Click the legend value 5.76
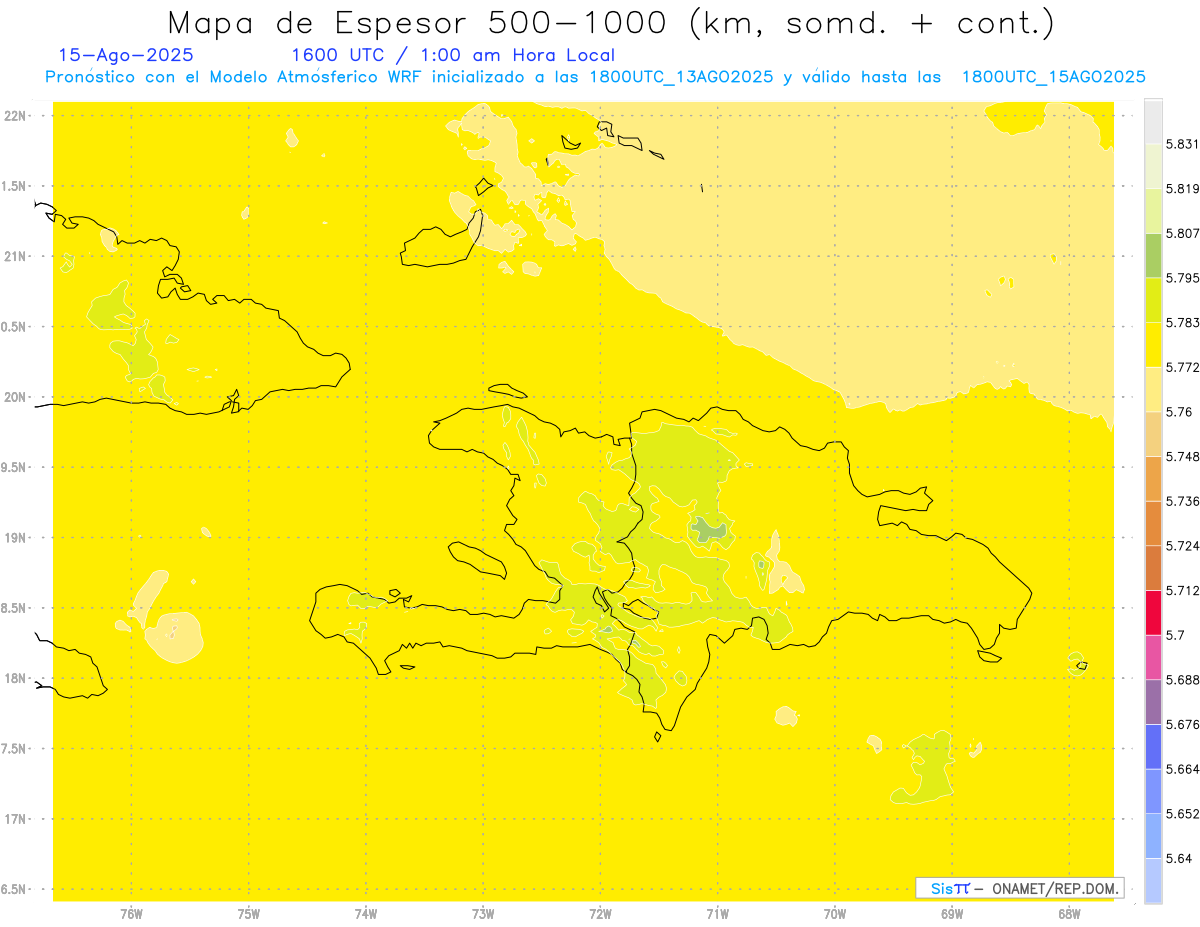The width and height of the screenshot is (1200, 927). pos(1179,412)
